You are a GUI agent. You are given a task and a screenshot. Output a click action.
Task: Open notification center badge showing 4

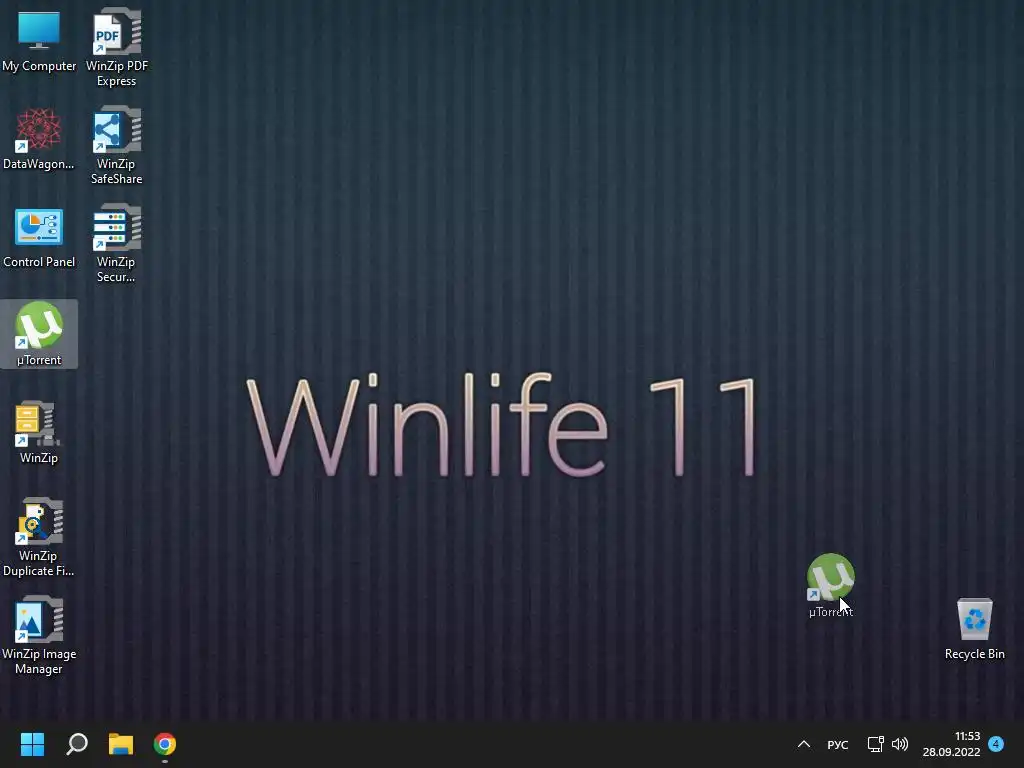click(996, 744)
